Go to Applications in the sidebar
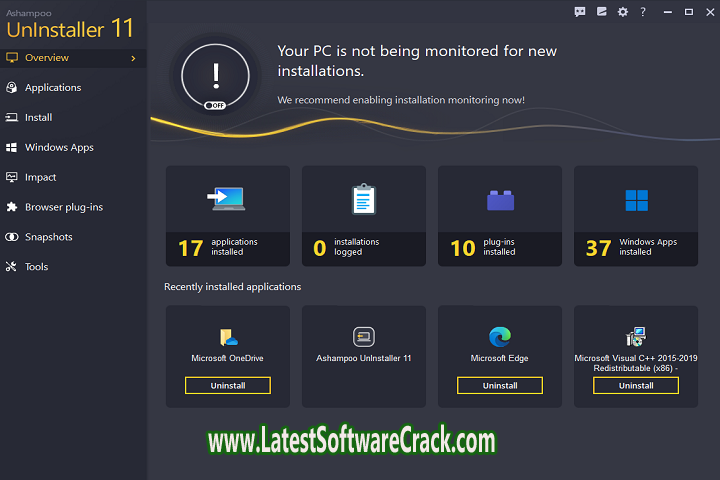 52,88
